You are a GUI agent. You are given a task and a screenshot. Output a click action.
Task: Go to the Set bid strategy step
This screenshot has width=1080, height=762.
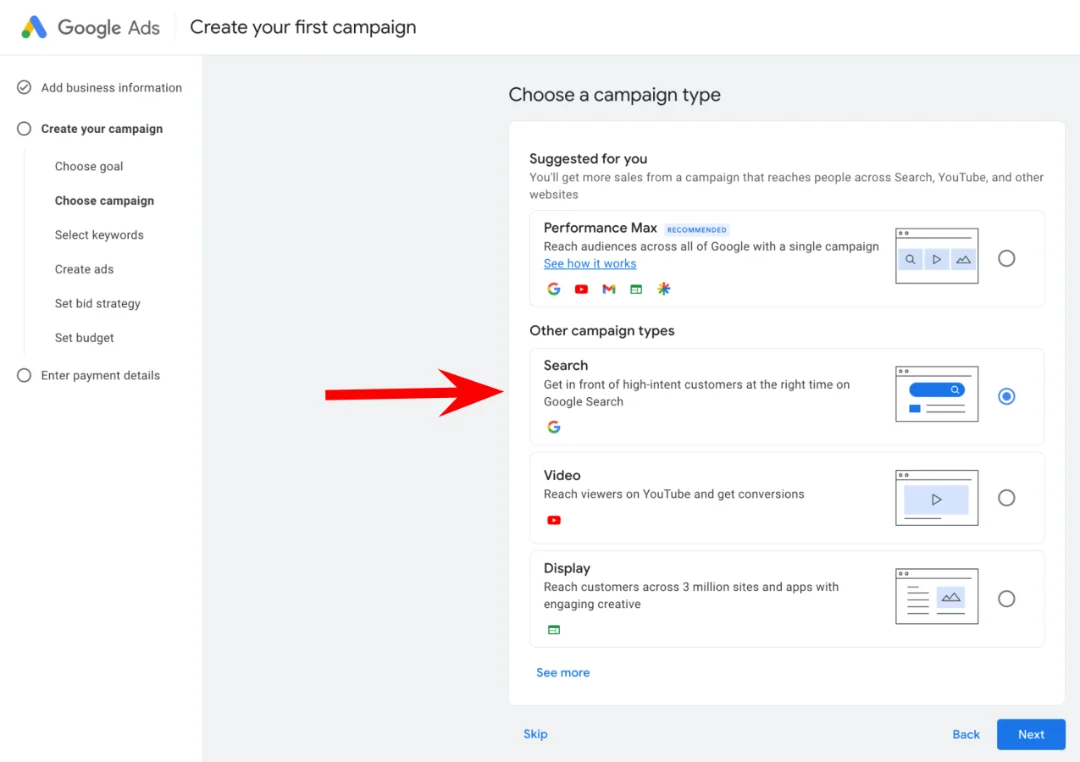98,303
